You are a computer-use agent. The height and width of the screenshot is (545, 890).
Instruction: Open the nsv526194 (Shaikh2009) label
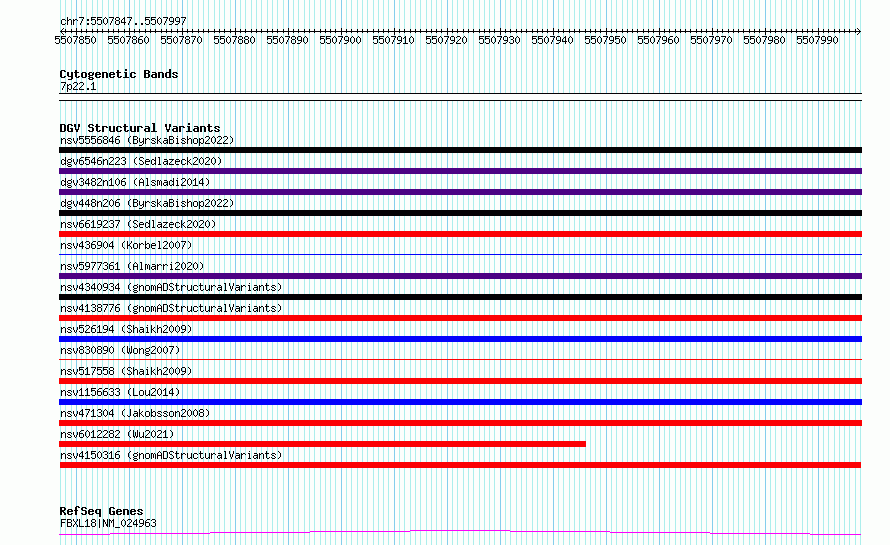(126, 329)
